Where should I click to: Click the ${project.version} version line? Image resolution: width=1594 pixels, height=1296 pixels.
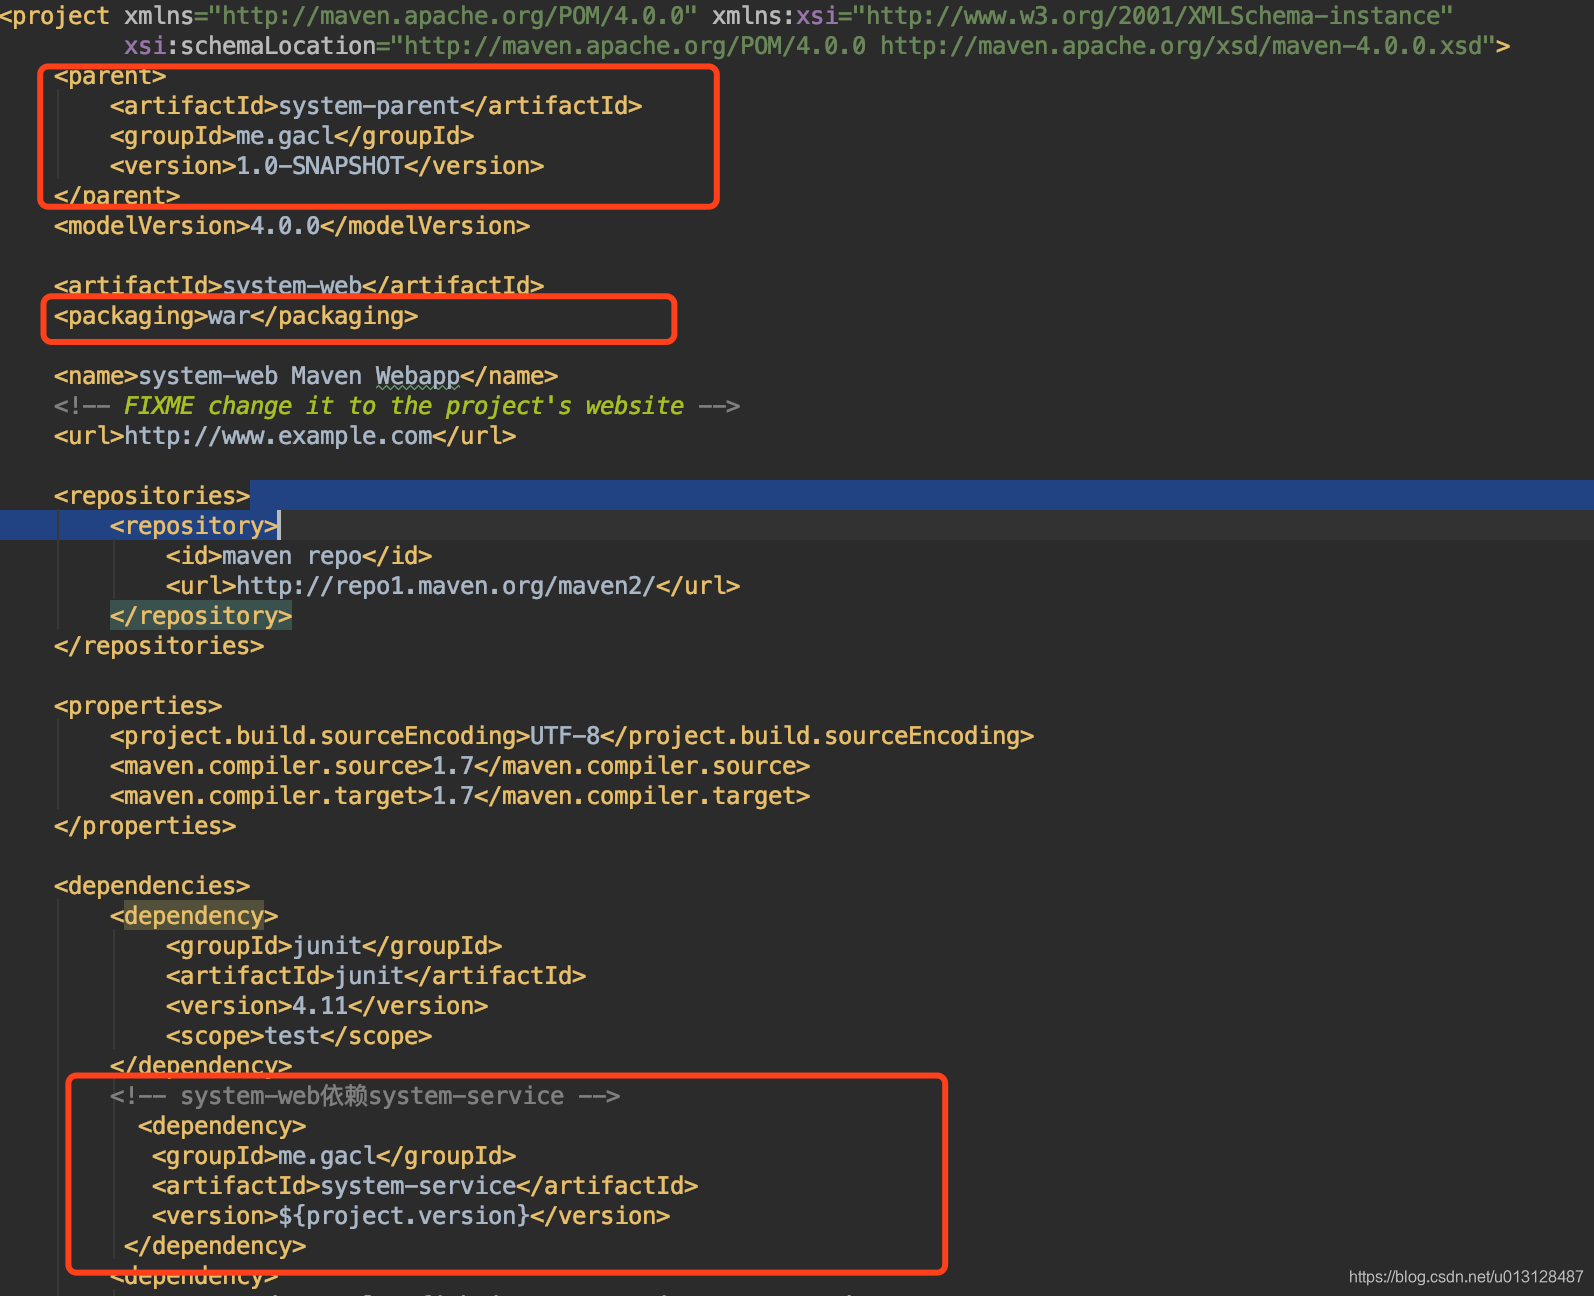[x=411, y=1216]
